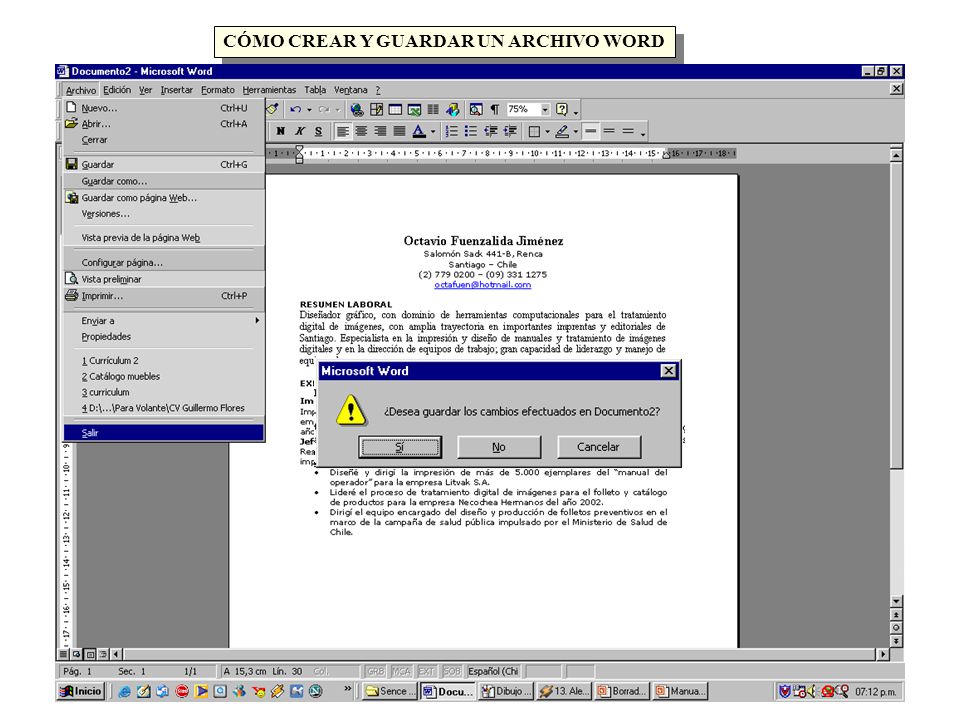Increase the paragraph indent
Screen dimensions: 960x720
pyautogui.click(x=509, y=131)
